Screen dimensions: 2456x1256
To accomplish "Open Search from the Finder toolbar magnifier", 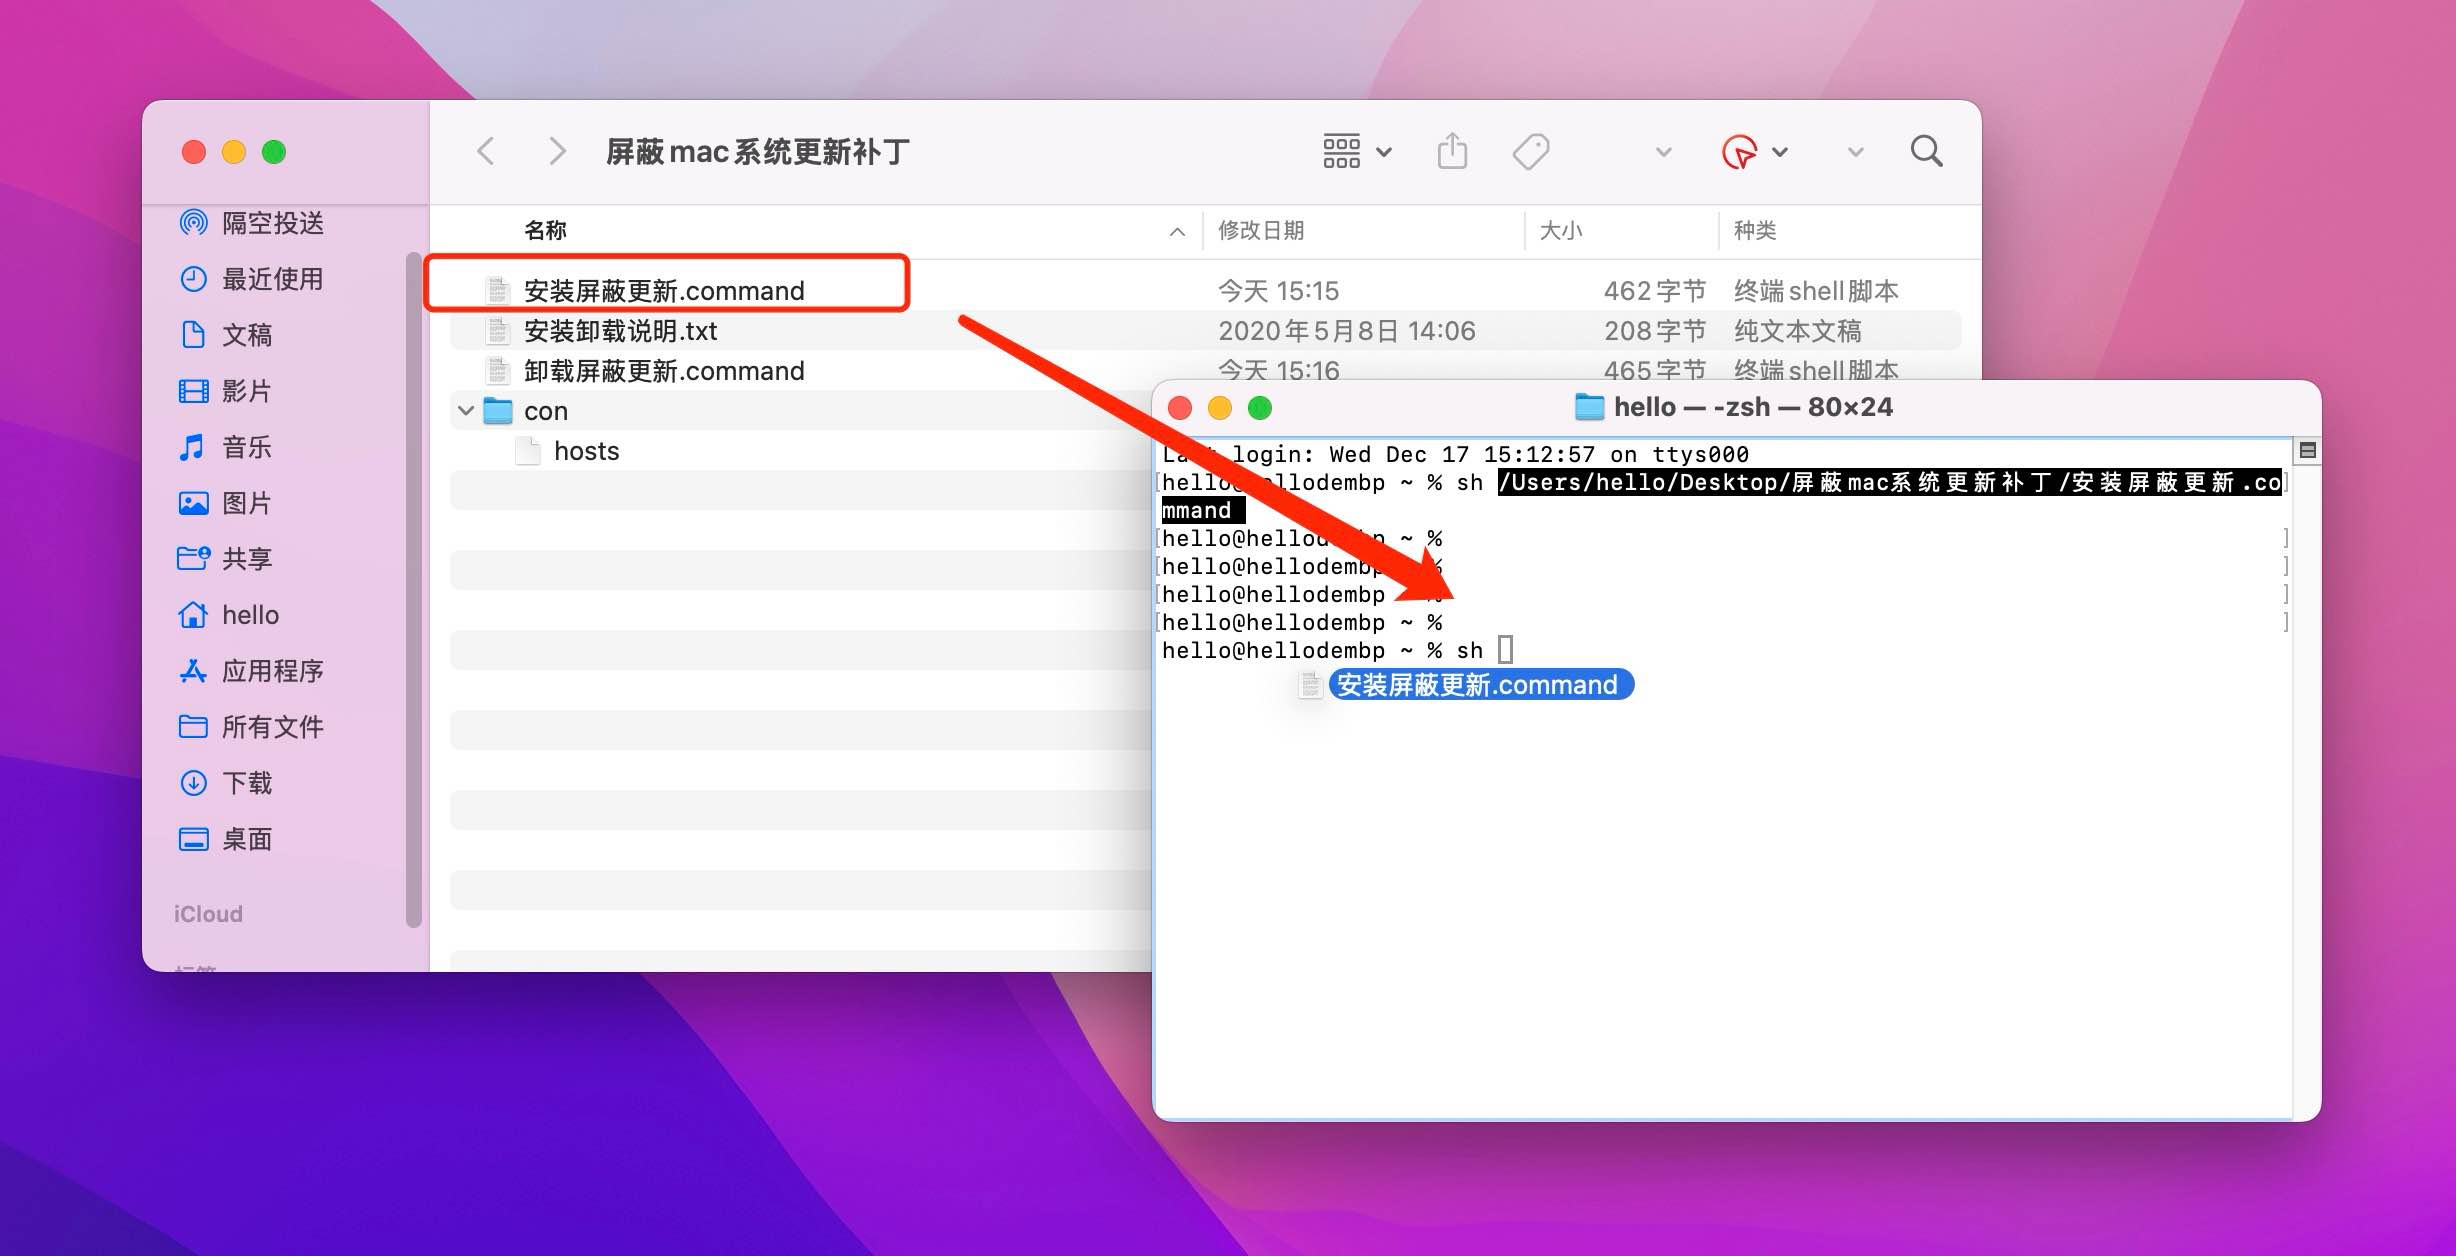I will (1925, 150).
